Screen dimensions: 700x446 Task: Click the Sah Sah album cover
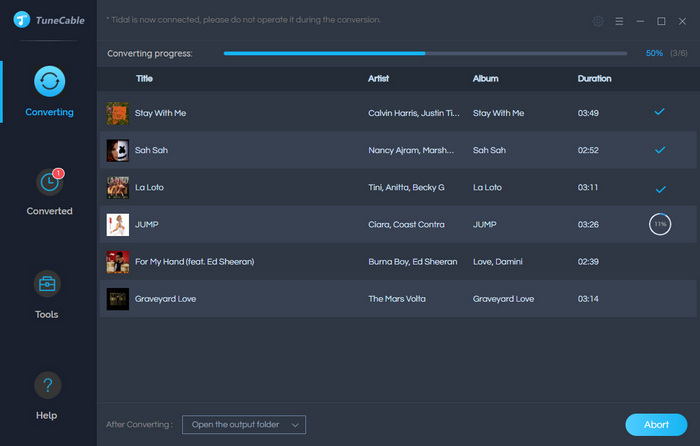coord(118,150)
